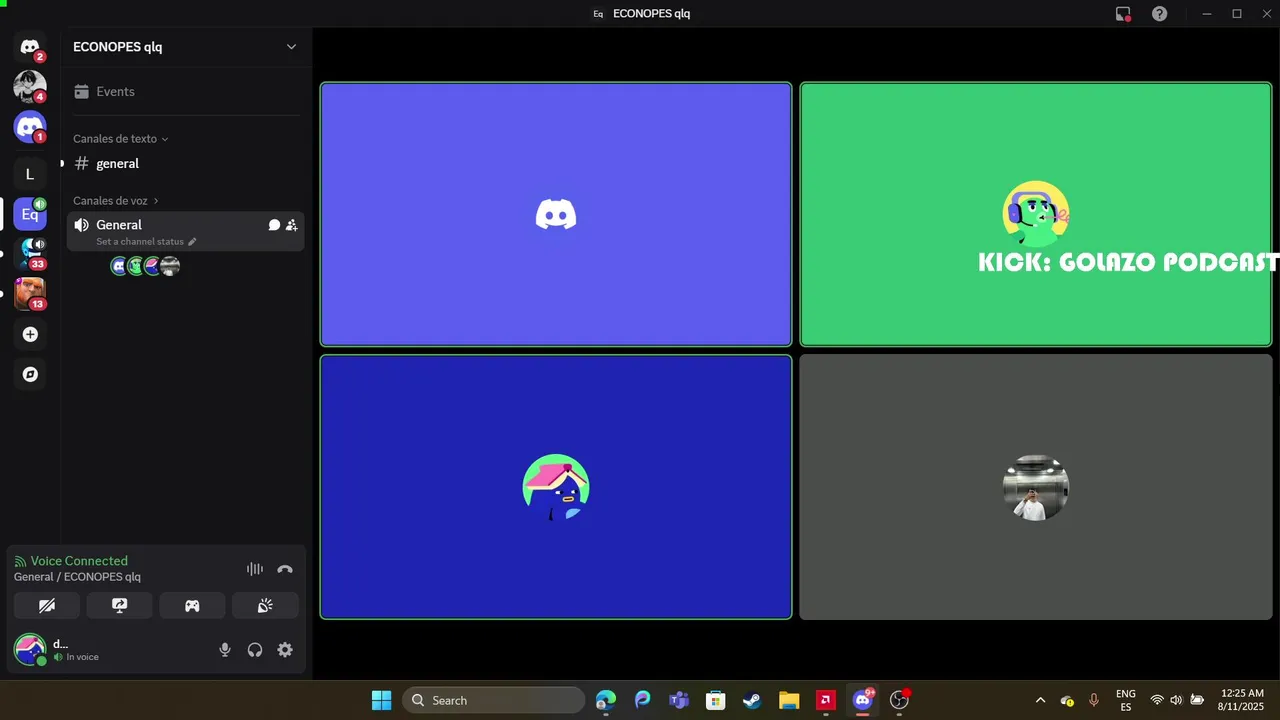Collapse the 'Canales de texto' category
Image resolution: width=1280 pixels, height=720 pixels.
coord(121,139)
